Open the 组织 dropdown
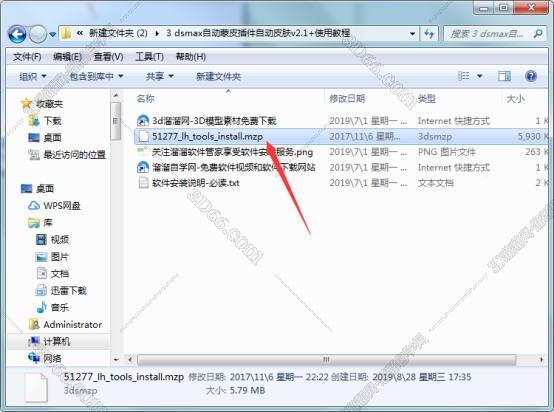Viewport: 554px width, 412px height. (x=33, y=76)
